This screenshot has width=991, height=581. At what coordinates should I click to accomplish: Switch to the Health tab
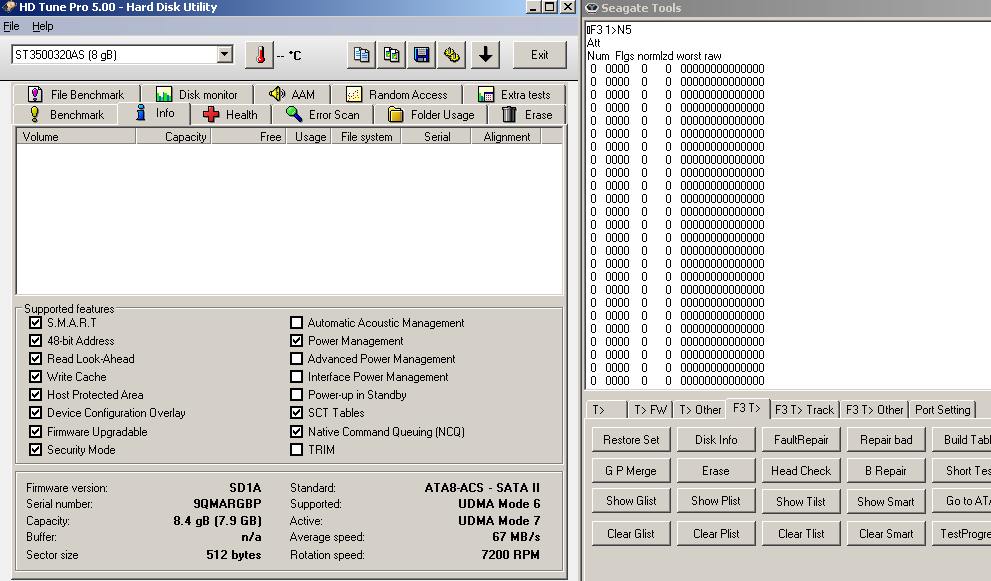tap(230, 114)
